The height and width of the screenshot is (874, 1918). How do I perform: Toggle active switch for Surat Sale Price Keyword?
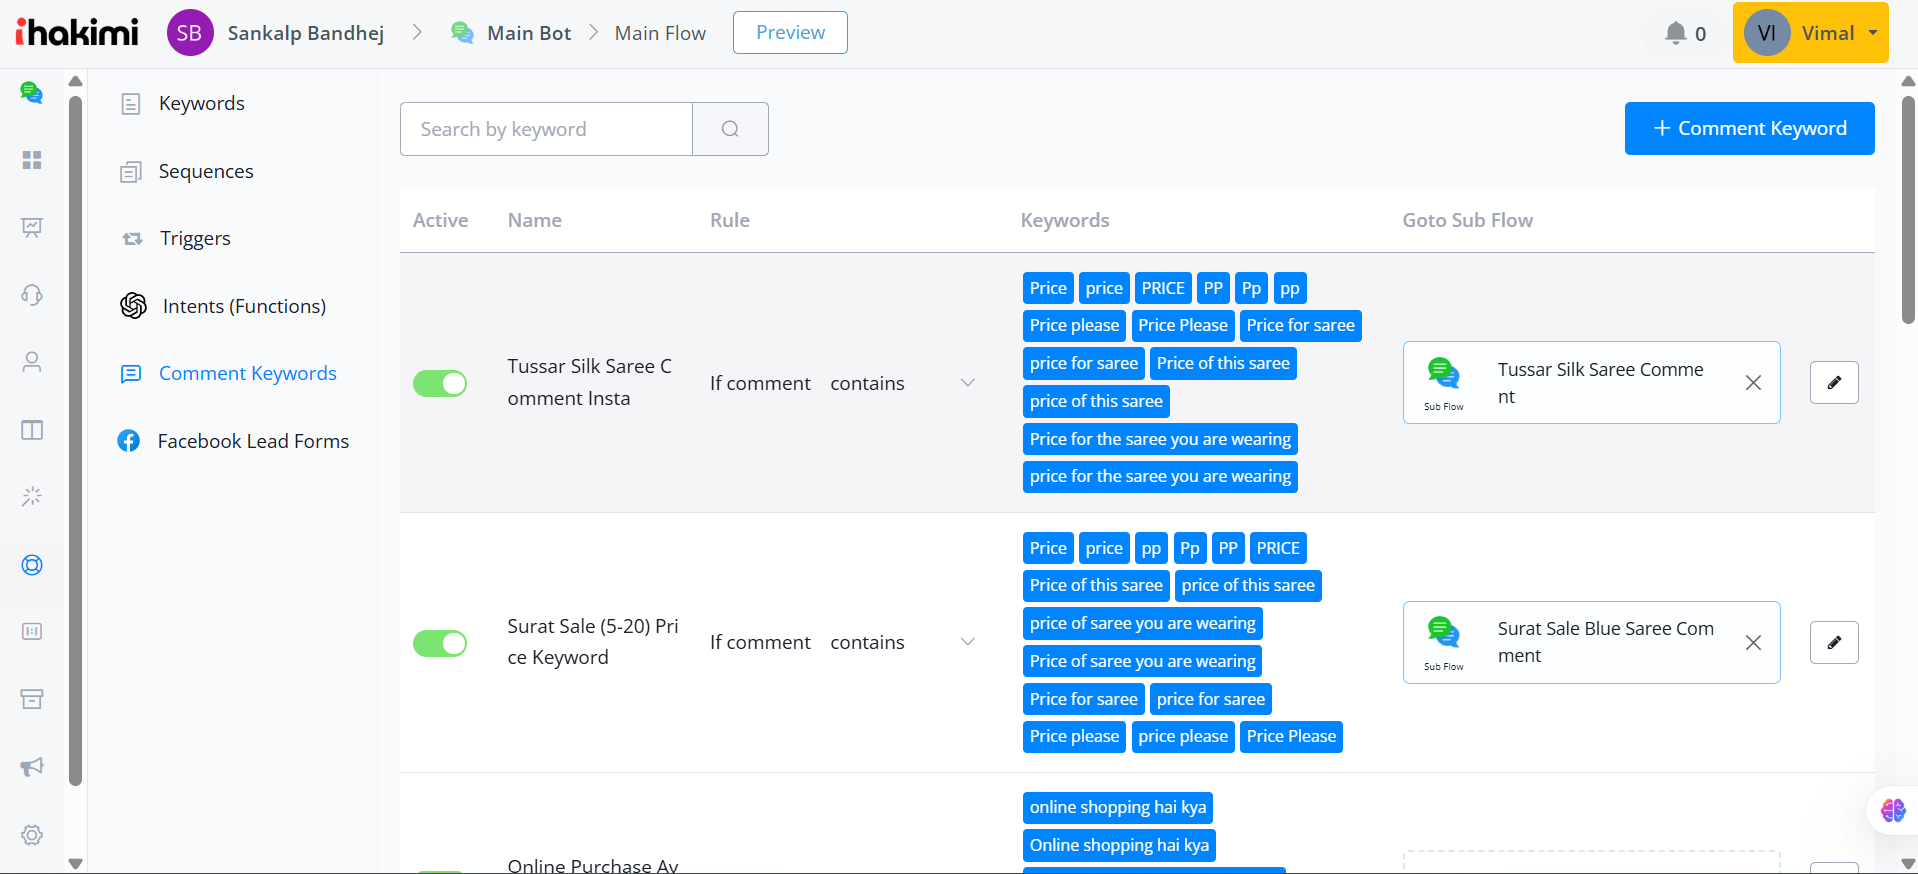(x=440, y=643)
